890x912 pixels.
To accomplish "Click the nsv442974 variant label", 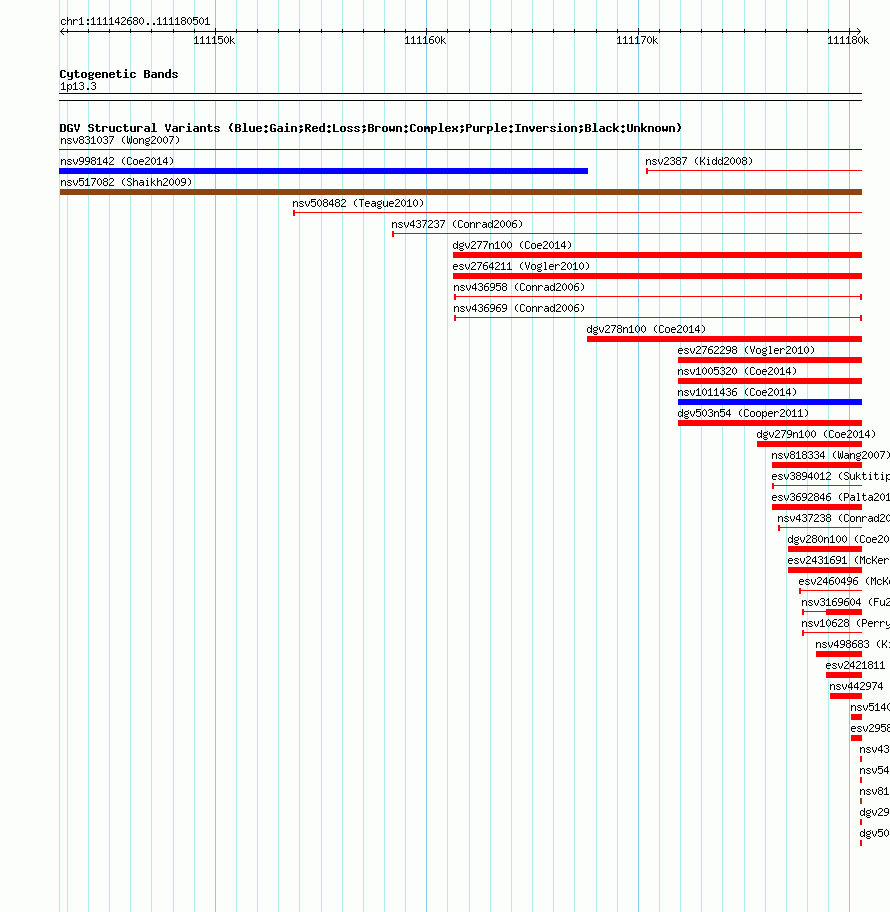I will (856, 685).
